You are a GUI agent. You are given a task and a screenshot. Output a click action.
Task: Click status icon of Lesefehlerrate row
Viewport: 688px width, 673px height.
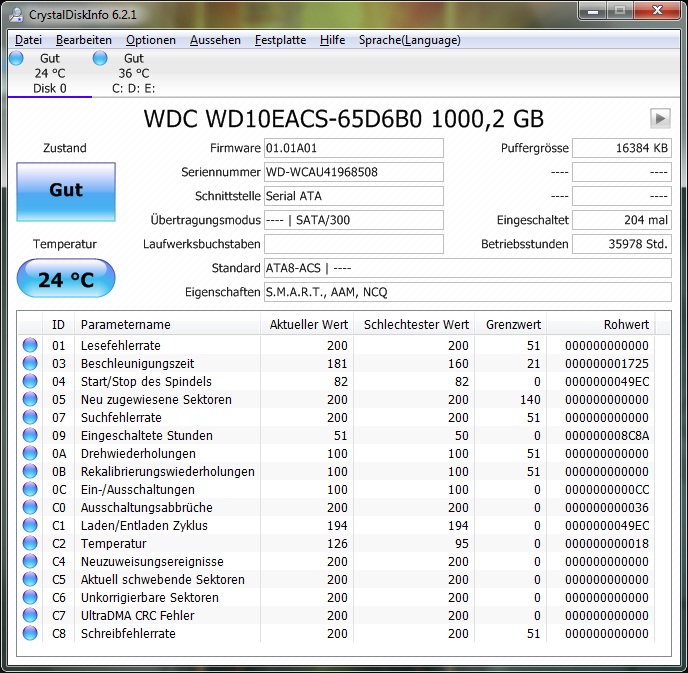pos(30,345)
